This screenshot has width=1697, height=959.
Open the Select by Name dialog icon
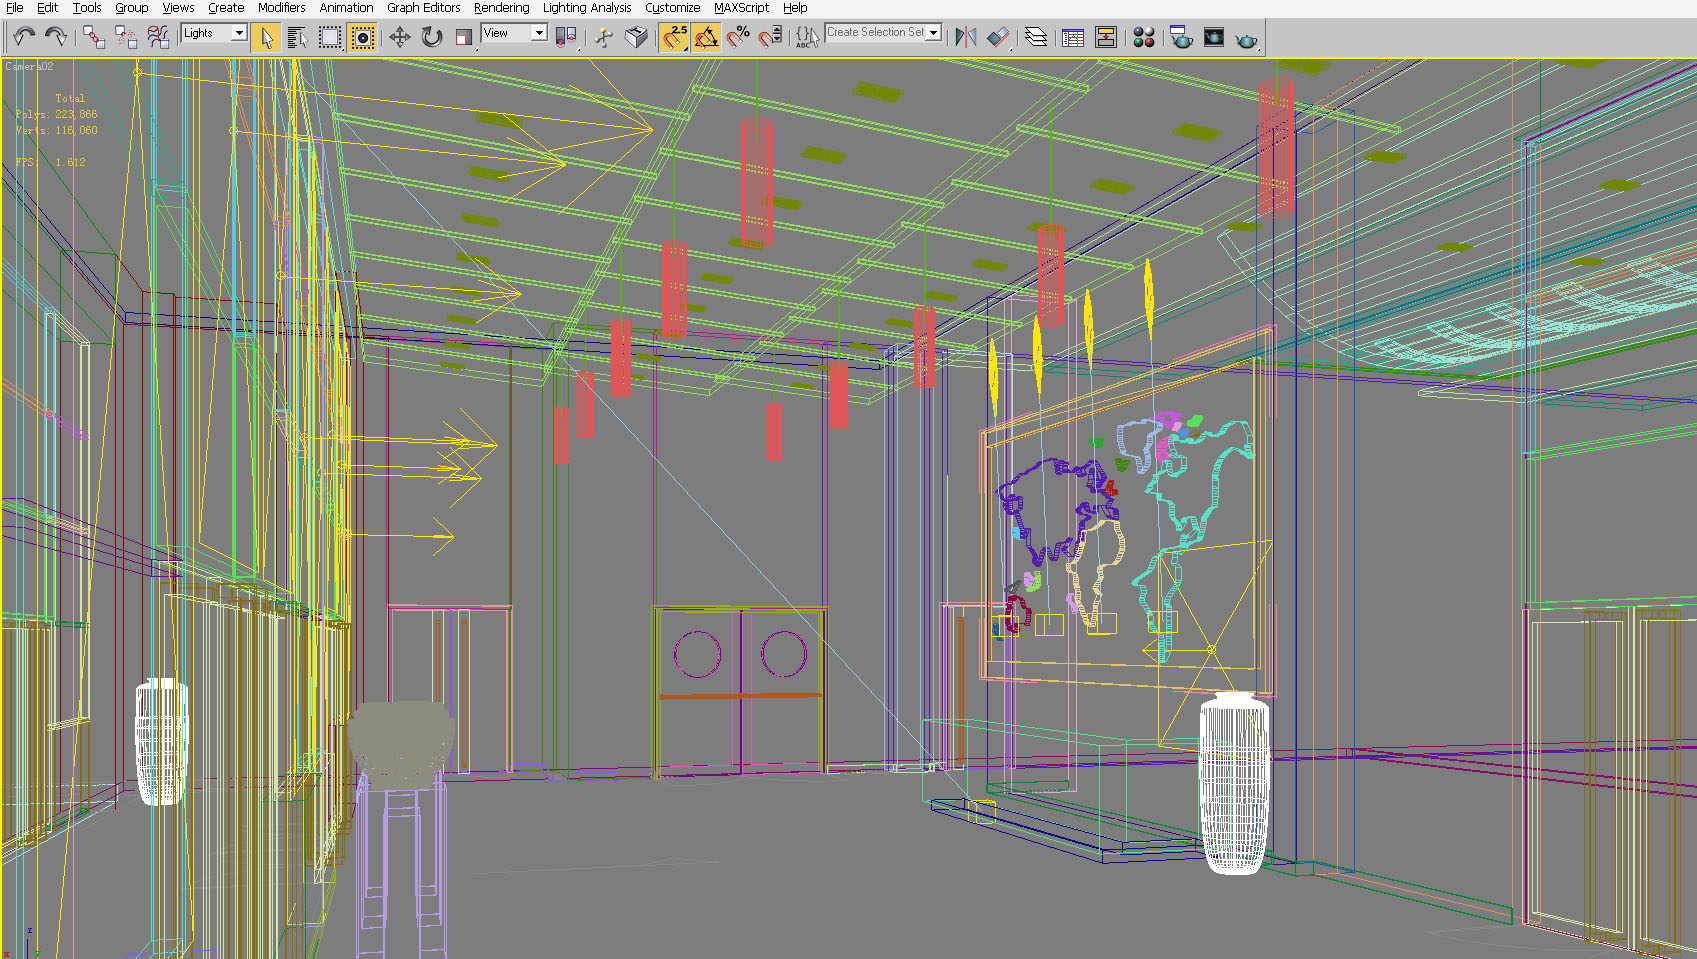(297, 37)
